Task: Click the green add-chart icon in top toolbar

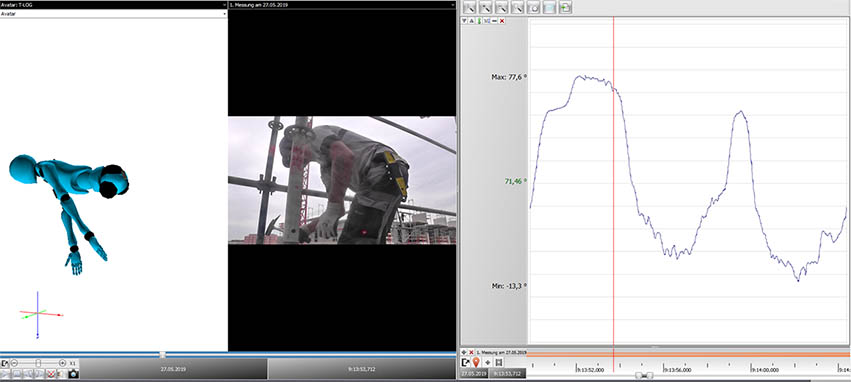Action: 566,8
